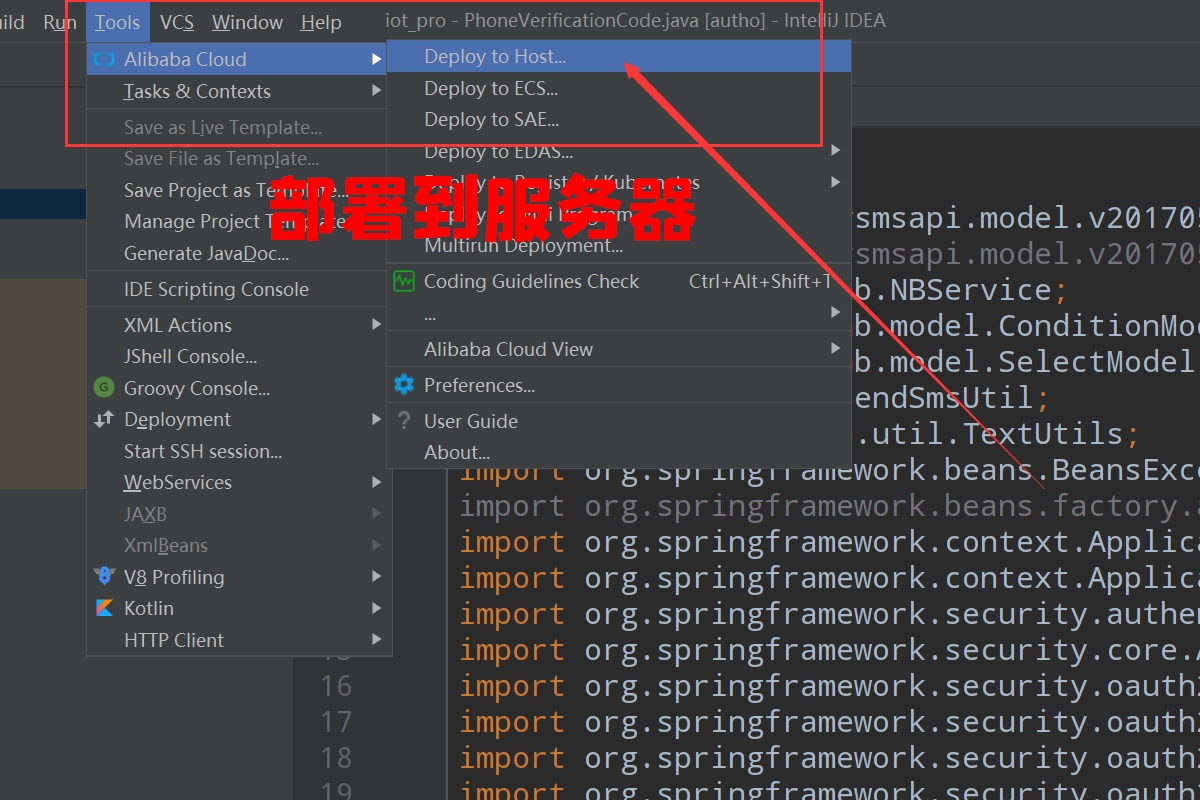
Task: Click the Preferences gear icon
Action: pos(403,385)
